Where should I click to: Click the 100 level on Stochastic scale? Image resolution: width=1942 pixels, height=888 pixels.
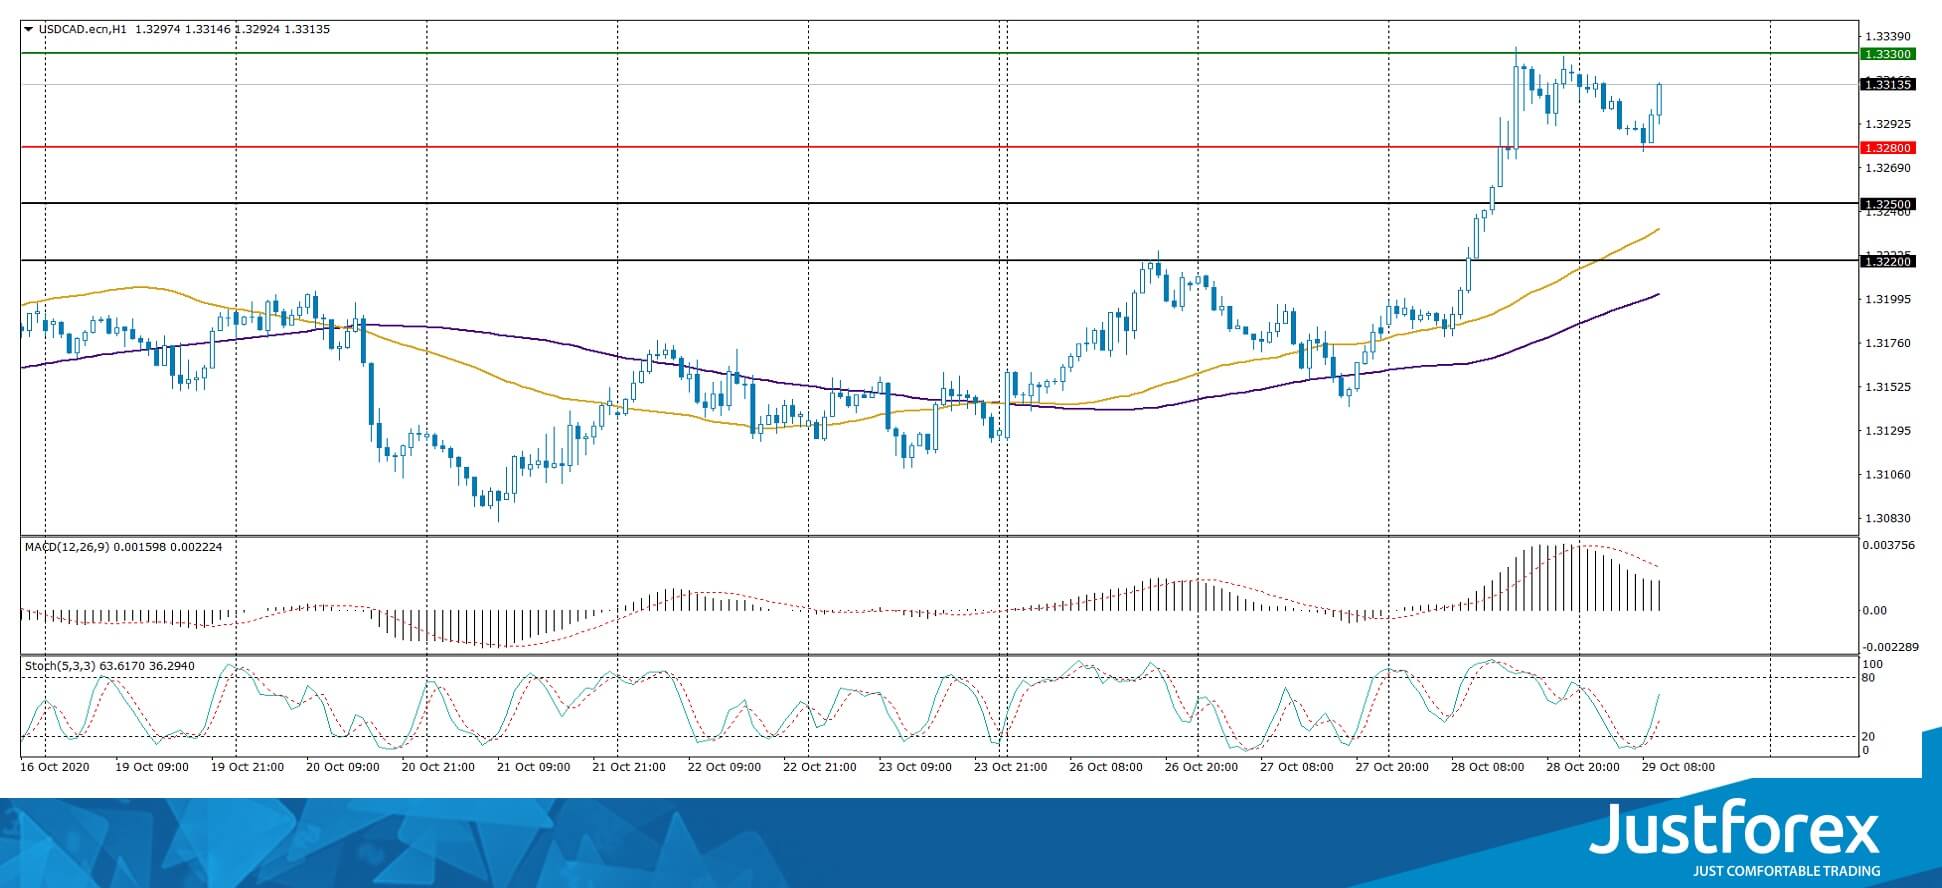(x=1874, y=665)
